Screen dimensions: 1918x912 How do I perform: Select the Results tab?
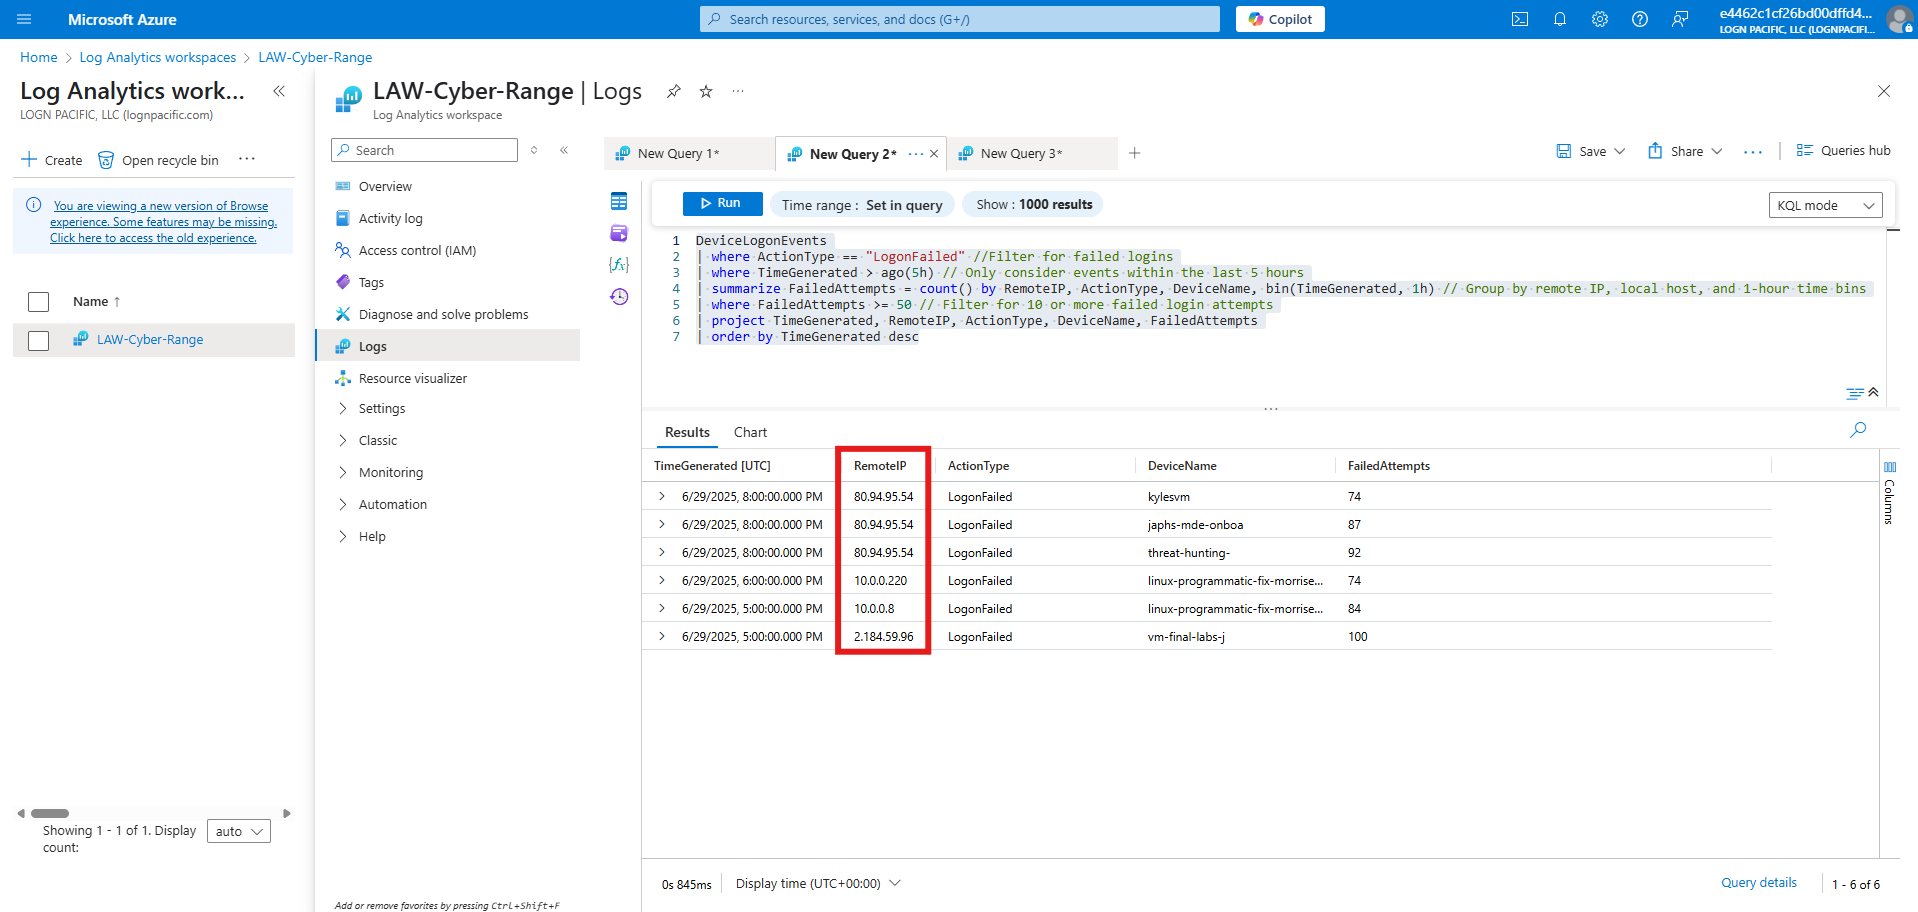click(687, 432)
